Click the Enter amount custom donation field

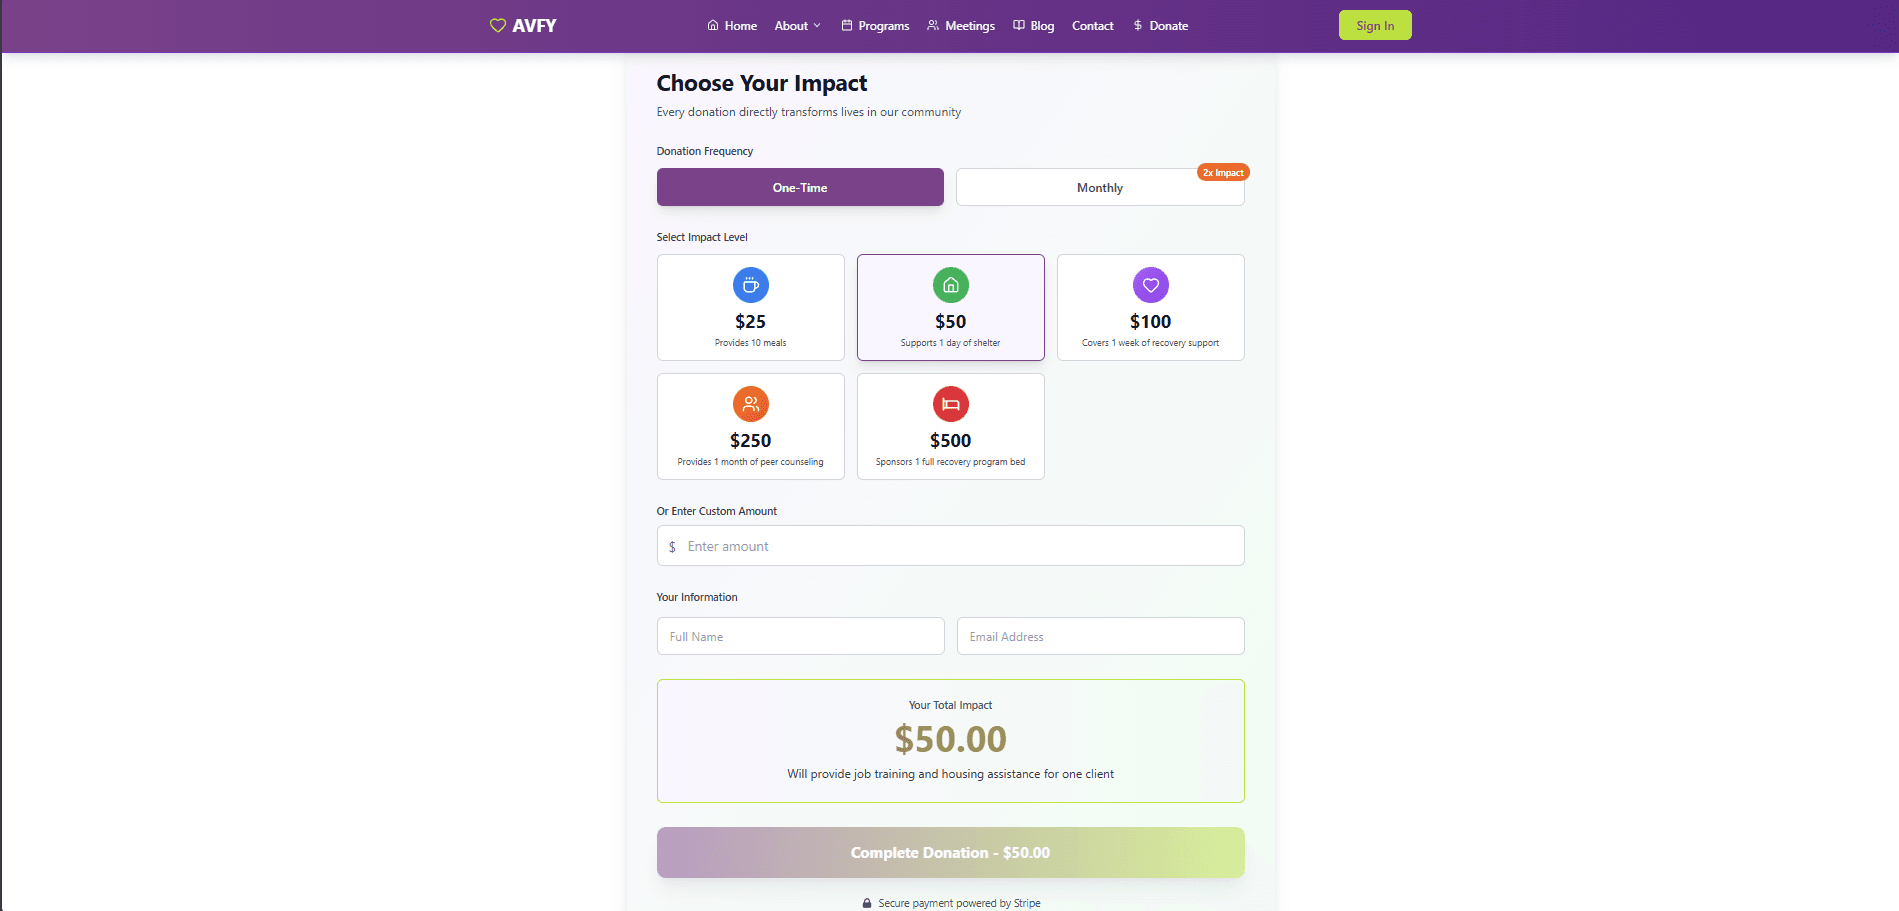click(950, 545)
